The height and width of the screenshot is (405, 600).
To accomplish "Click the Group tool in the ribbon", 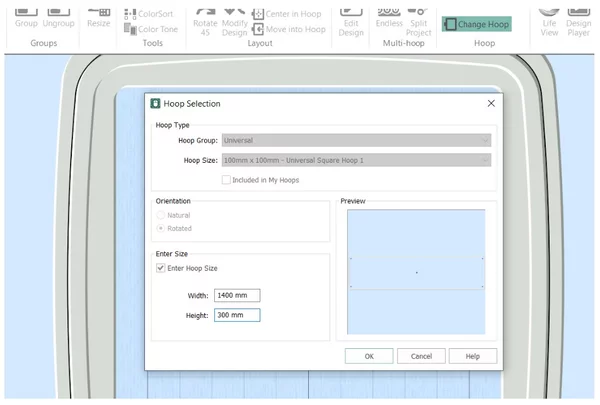I will [26, 18].
